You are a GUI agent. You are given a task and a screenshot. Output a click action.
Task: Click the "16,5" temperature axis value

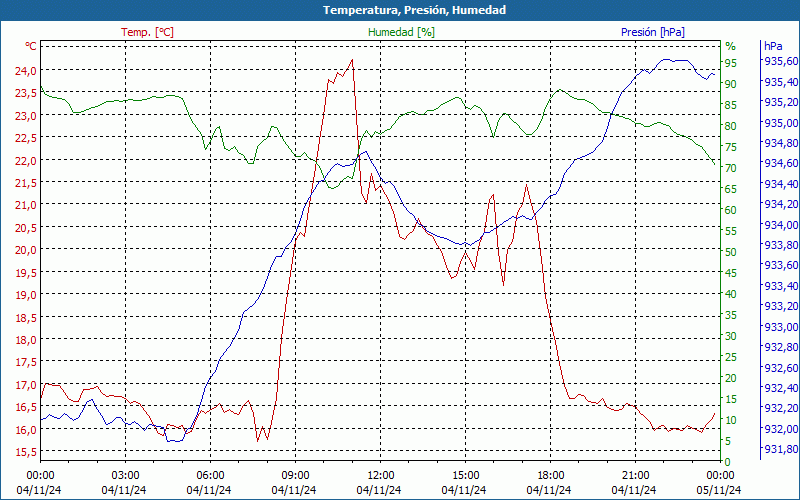(26, 407)
